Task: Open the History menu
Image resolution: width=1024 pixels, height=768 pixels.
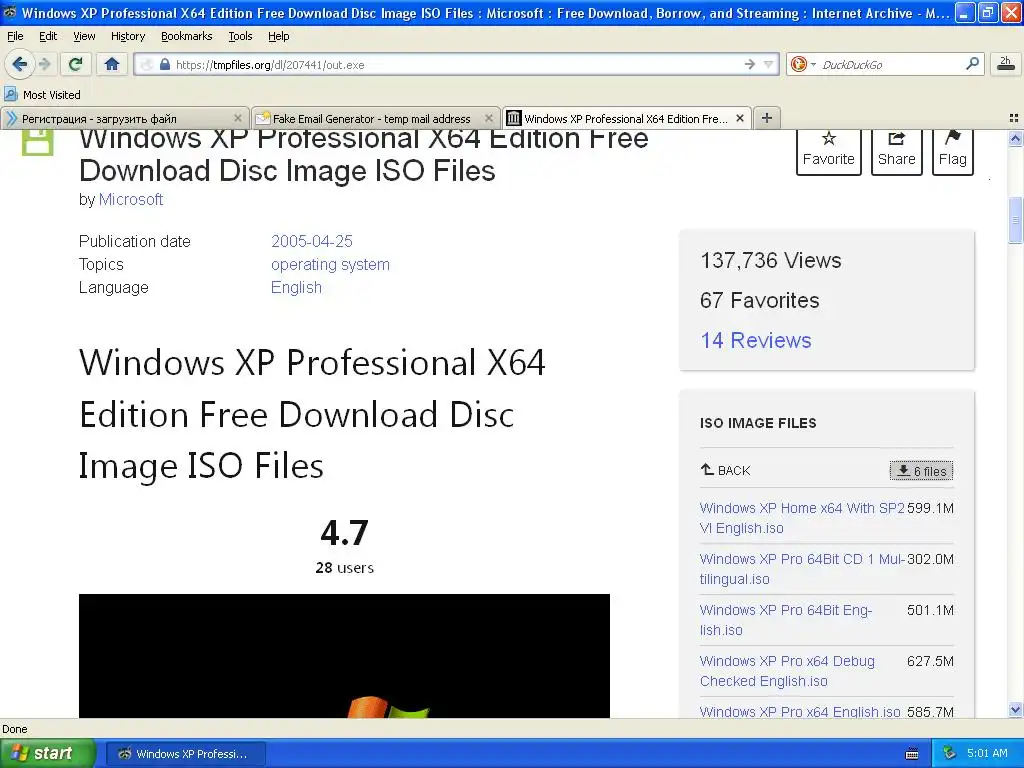Action: point(127,36)
